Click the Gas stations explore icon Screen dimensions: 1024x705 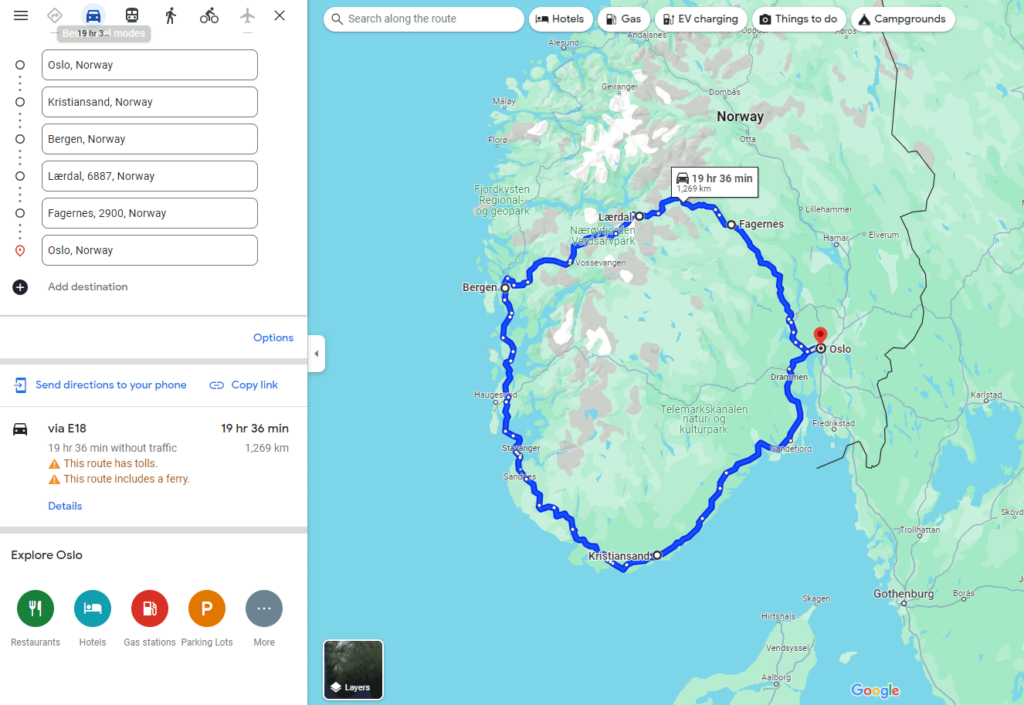pyautogui.click(x=150, y=608)
